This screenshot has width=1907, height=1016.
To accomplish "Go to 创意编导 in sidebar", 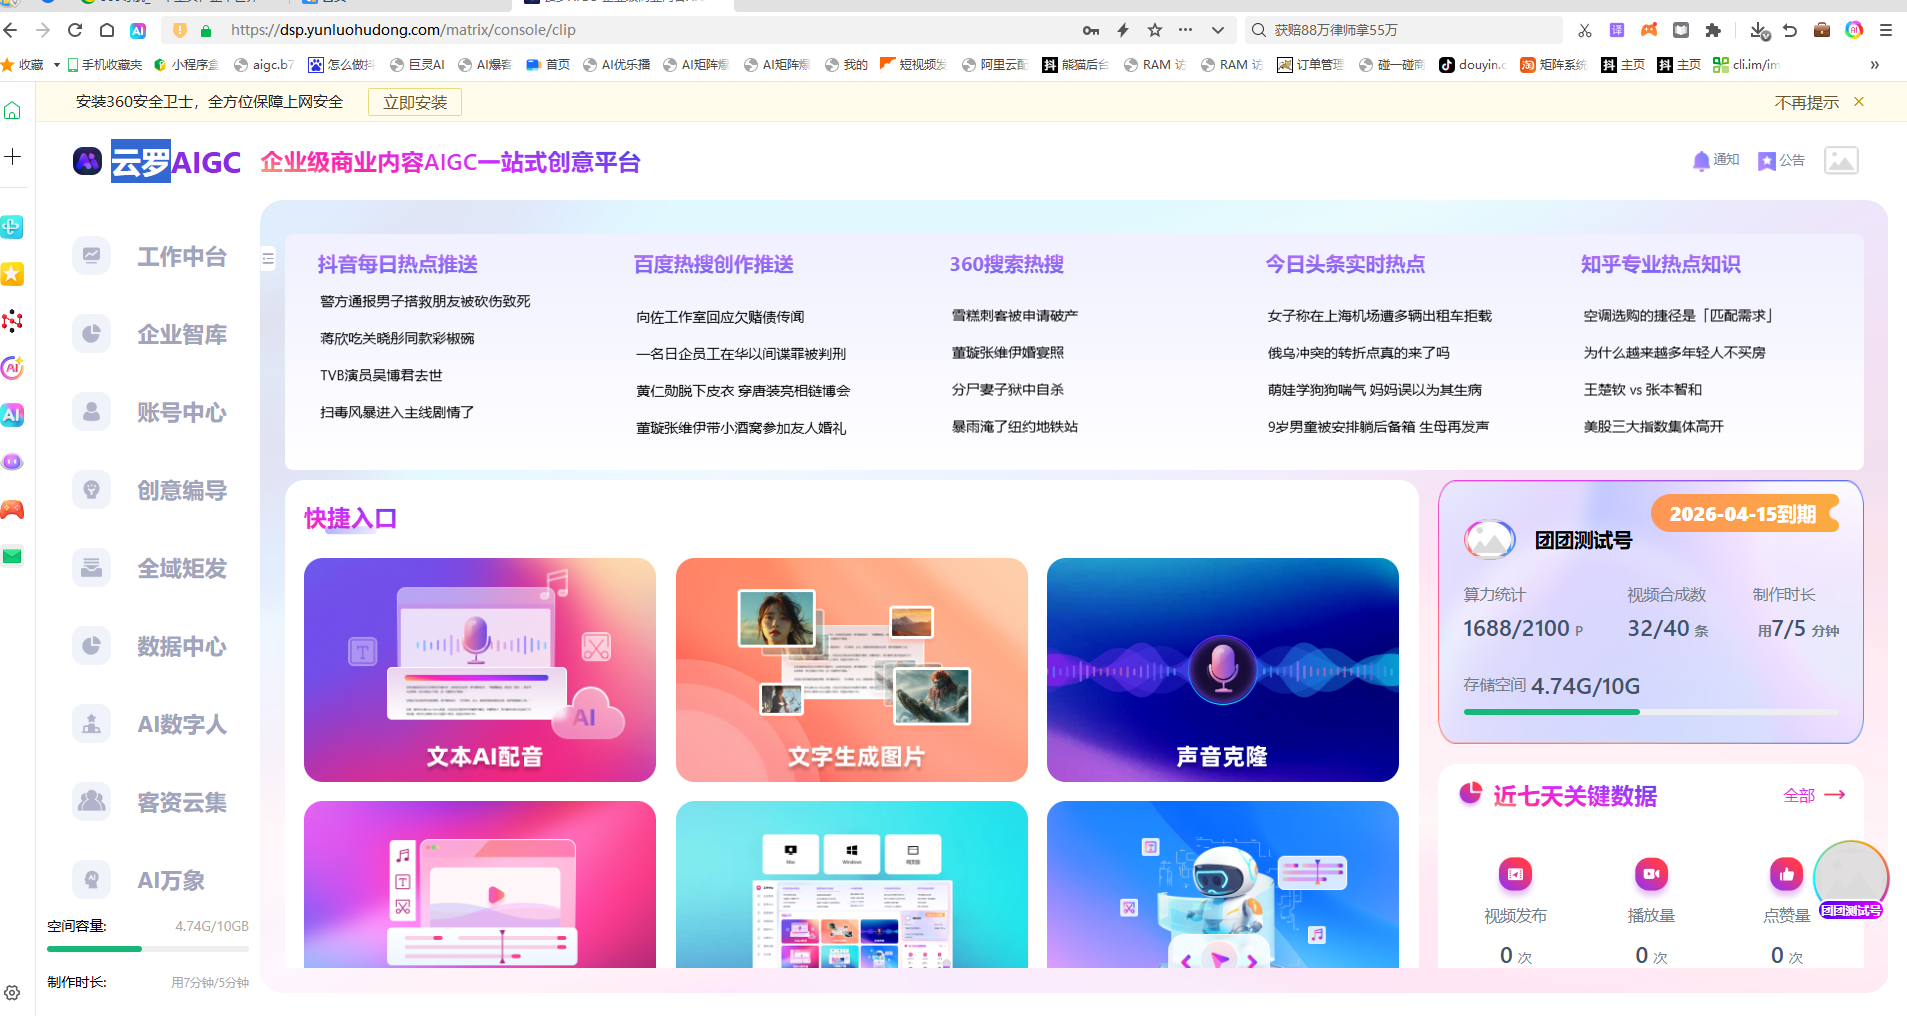I will click(x=92, y=490).
